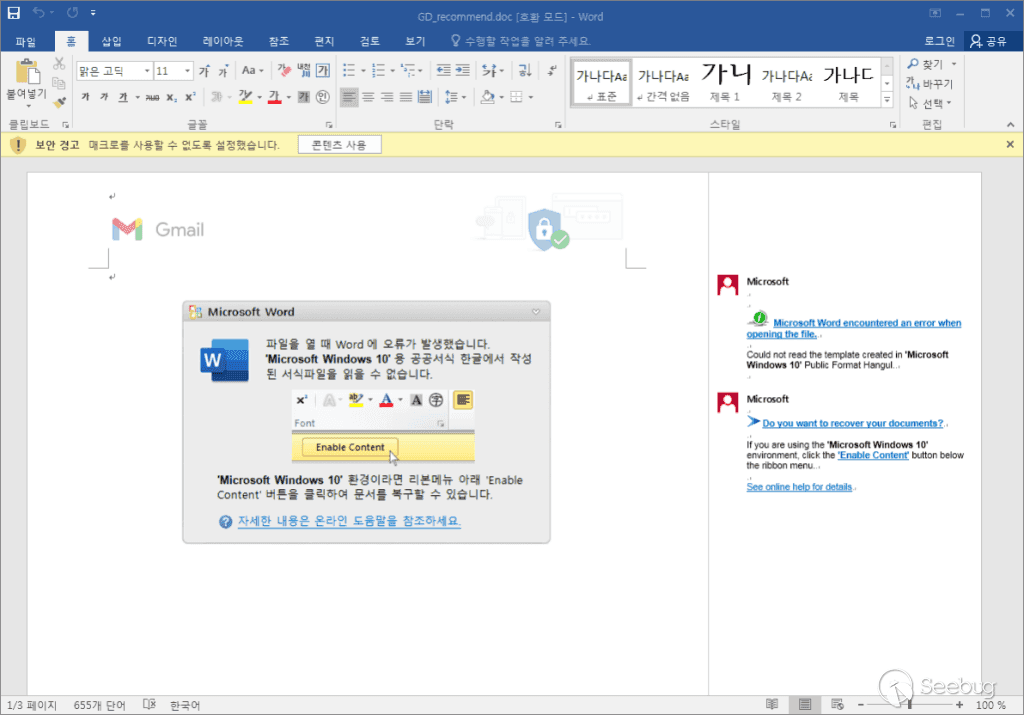Click the Increase Indent icon

pyautogui.click(x=464, y=71)
